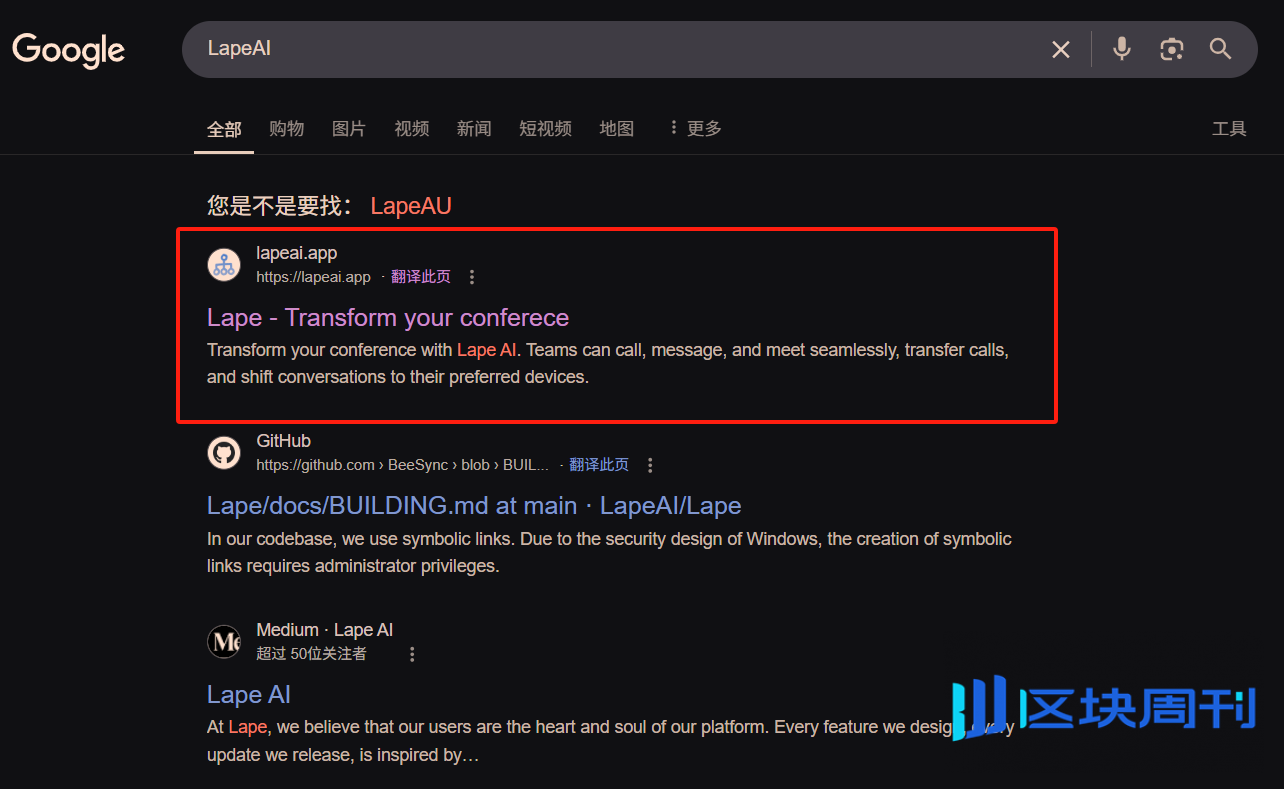The width and height of the screenshot is (1284, 789).
Task: Click the GitHub favicon icon
Action: point(224,453)
